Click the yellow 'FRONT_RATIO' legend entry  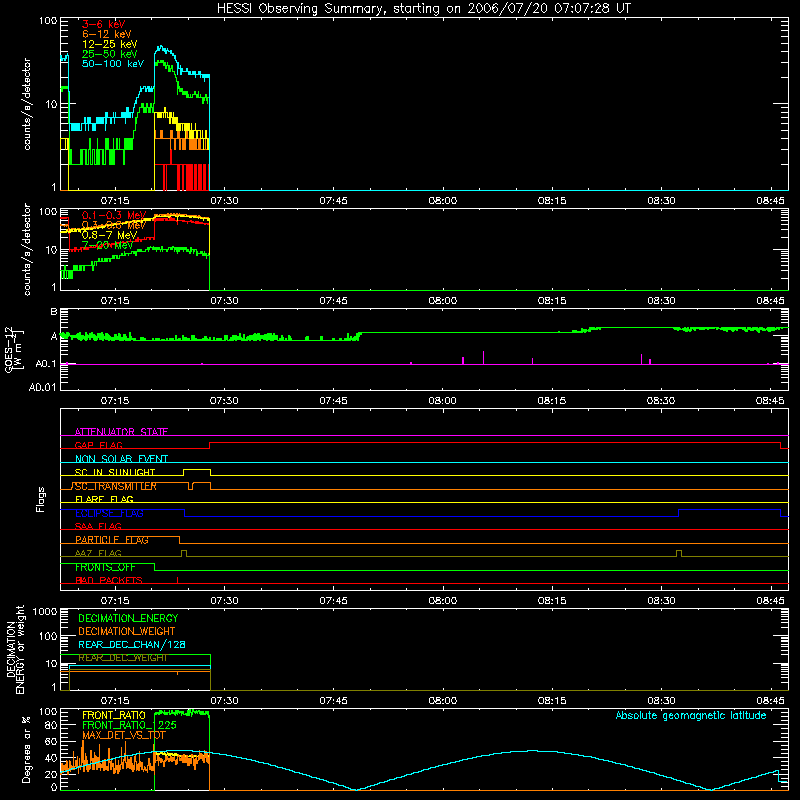pos(114,716)
